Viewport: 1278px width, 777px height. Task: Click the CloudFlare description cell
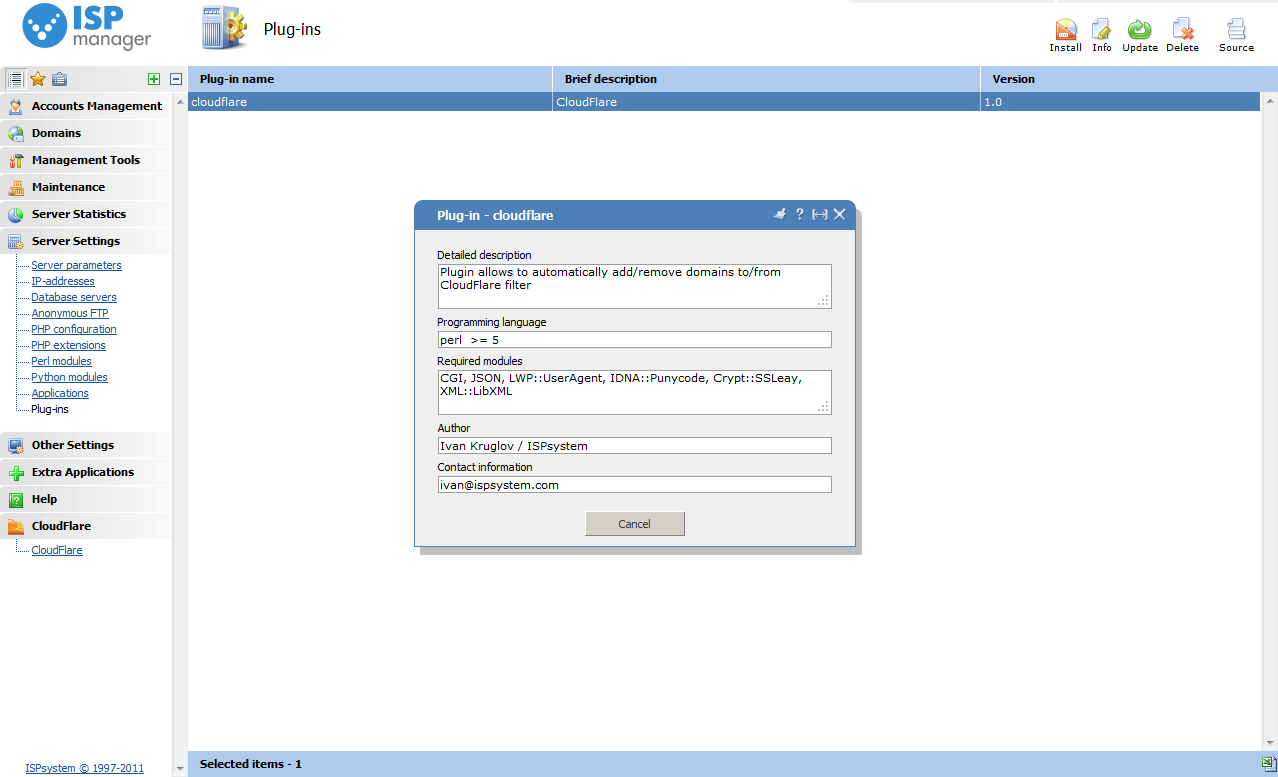tap(766, 102)
